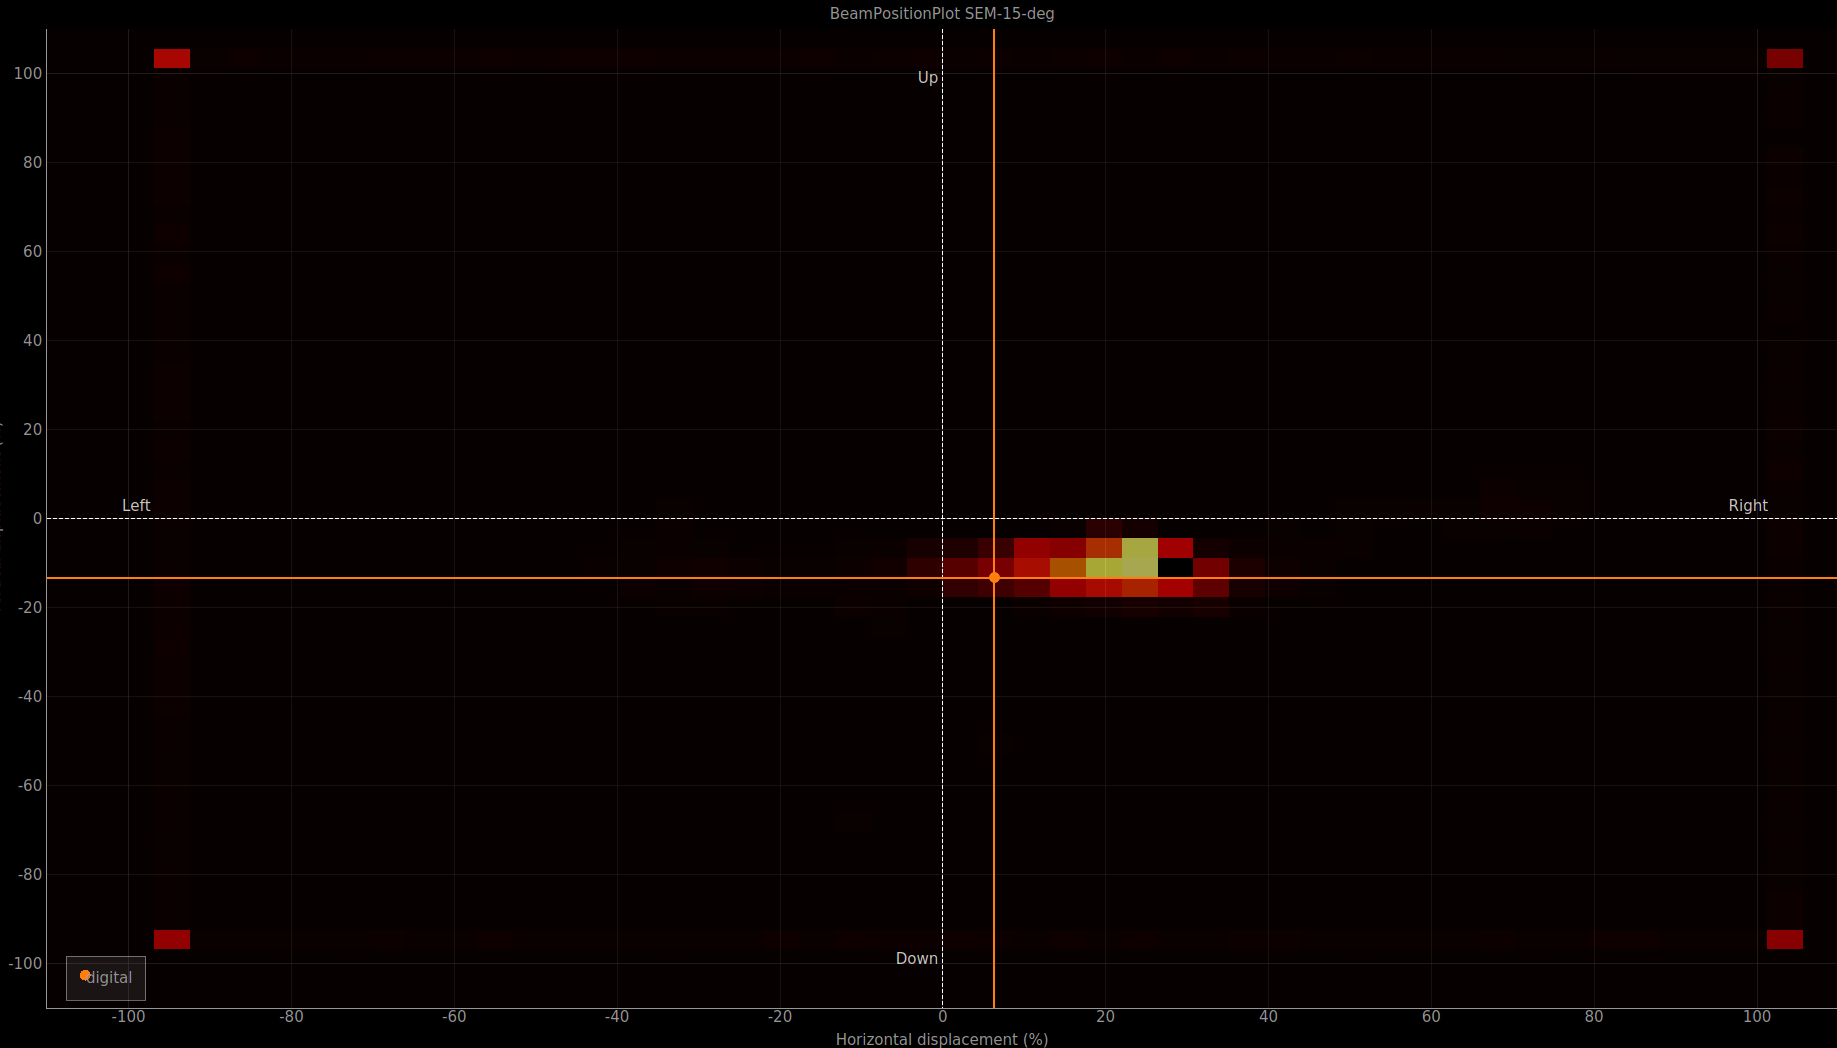Click the x-axis tick label '20'

pos(1105,1016)
